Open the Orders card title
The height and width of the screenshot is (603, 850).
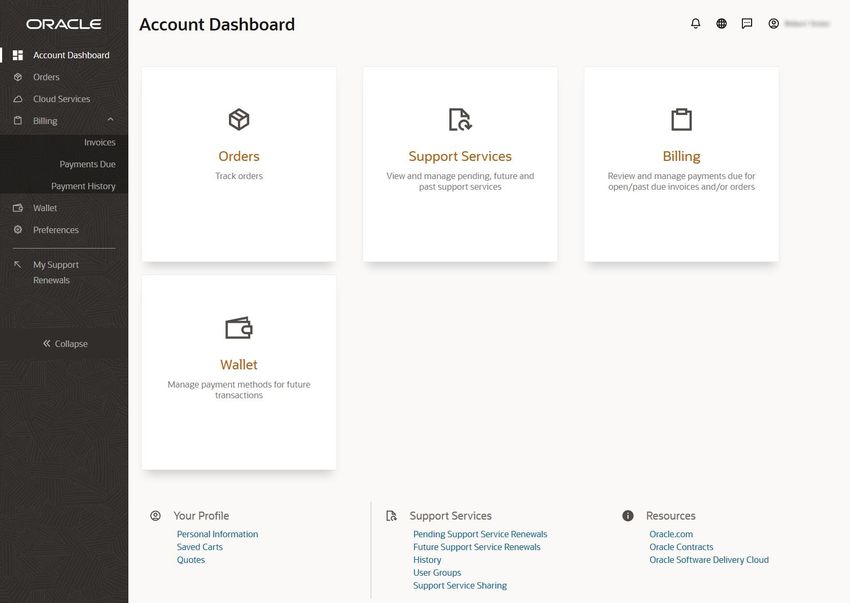click(239, 156)
